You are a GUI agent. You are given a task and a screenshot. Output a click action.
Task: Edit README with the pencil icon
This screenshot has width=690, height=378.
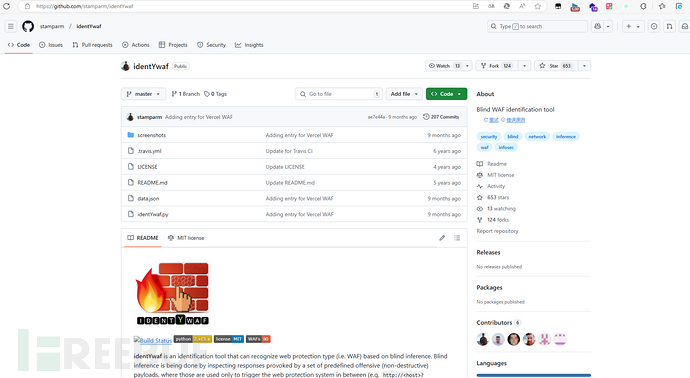[442, 238]
